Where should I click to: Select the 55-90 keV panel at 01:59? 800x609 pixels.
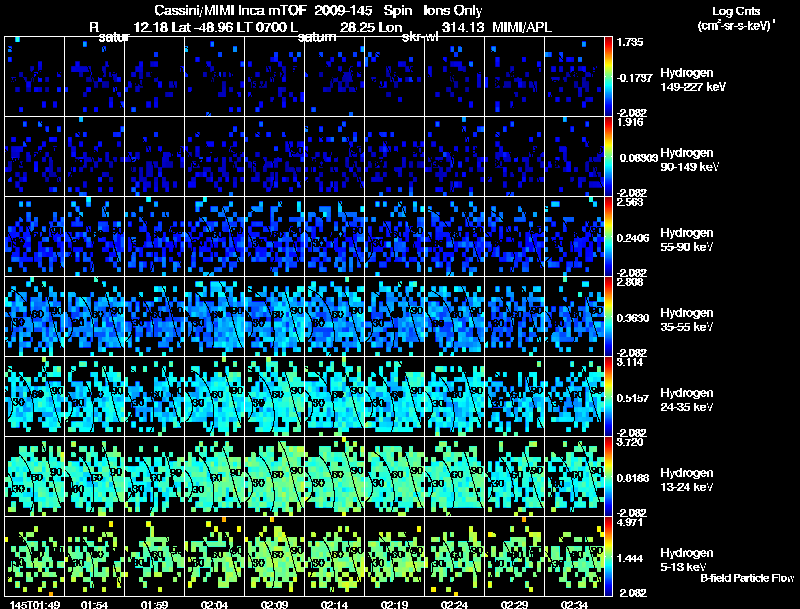point(155,237)
